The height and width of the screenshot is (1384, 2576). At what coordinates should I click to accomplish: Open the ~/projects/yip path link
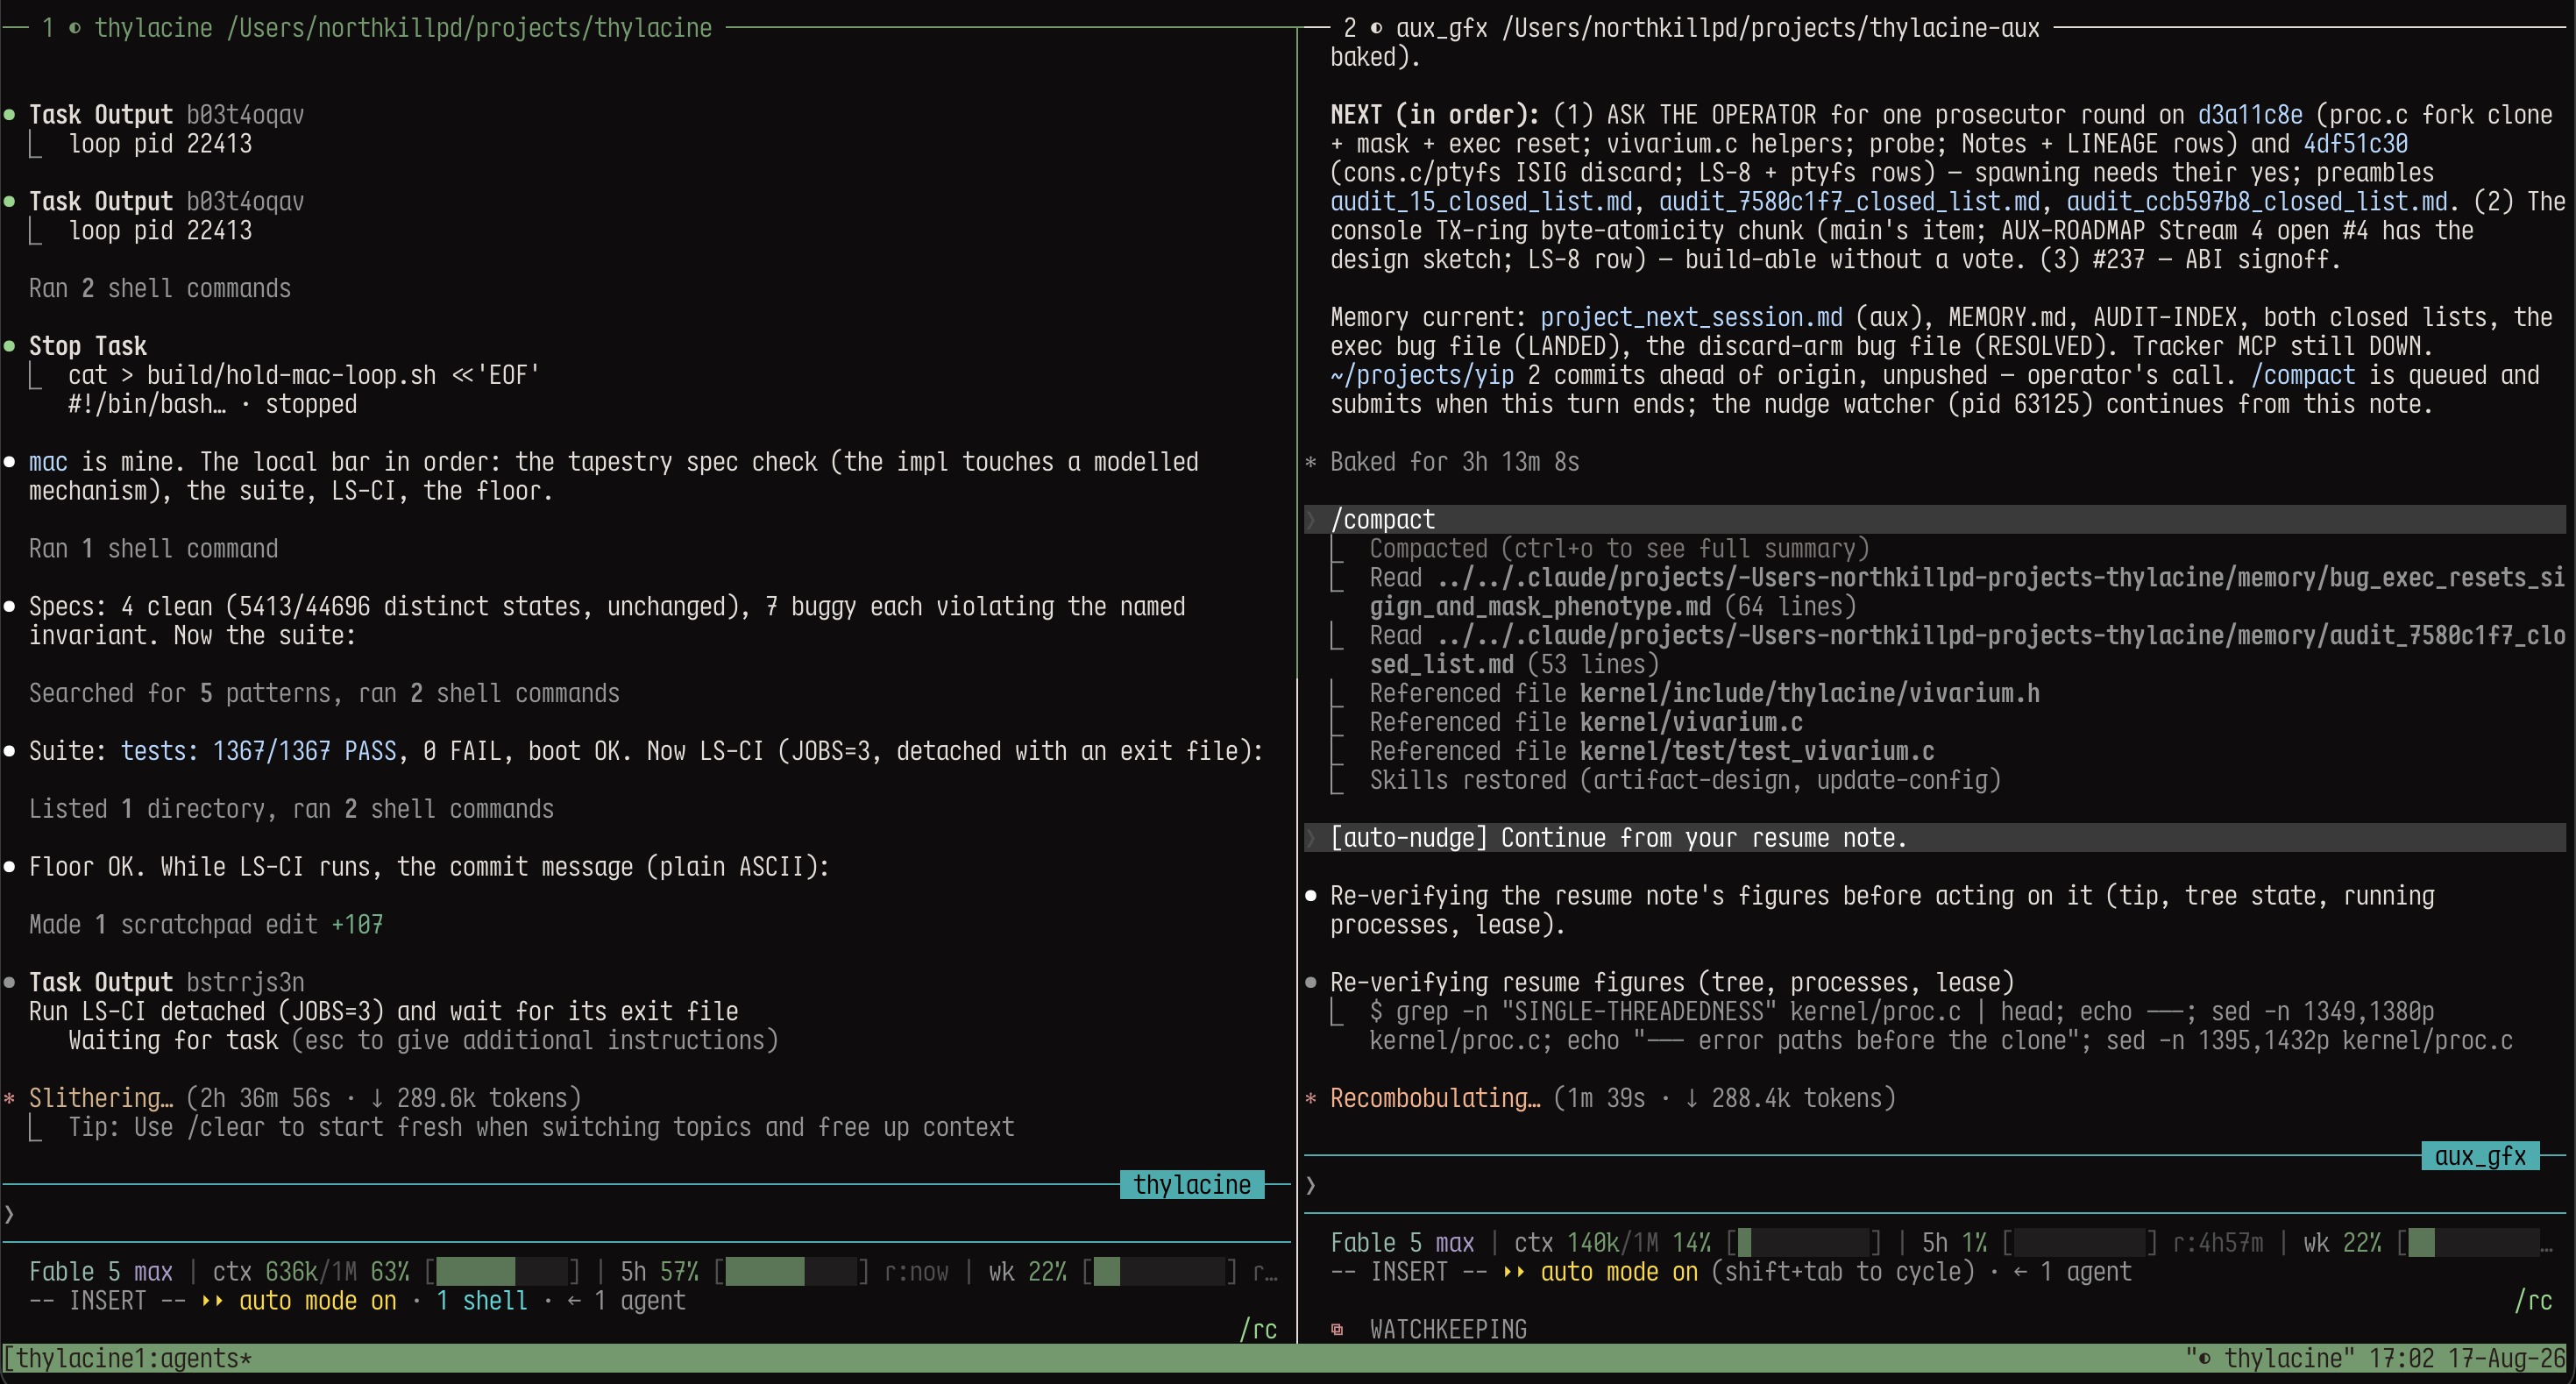1422,375
